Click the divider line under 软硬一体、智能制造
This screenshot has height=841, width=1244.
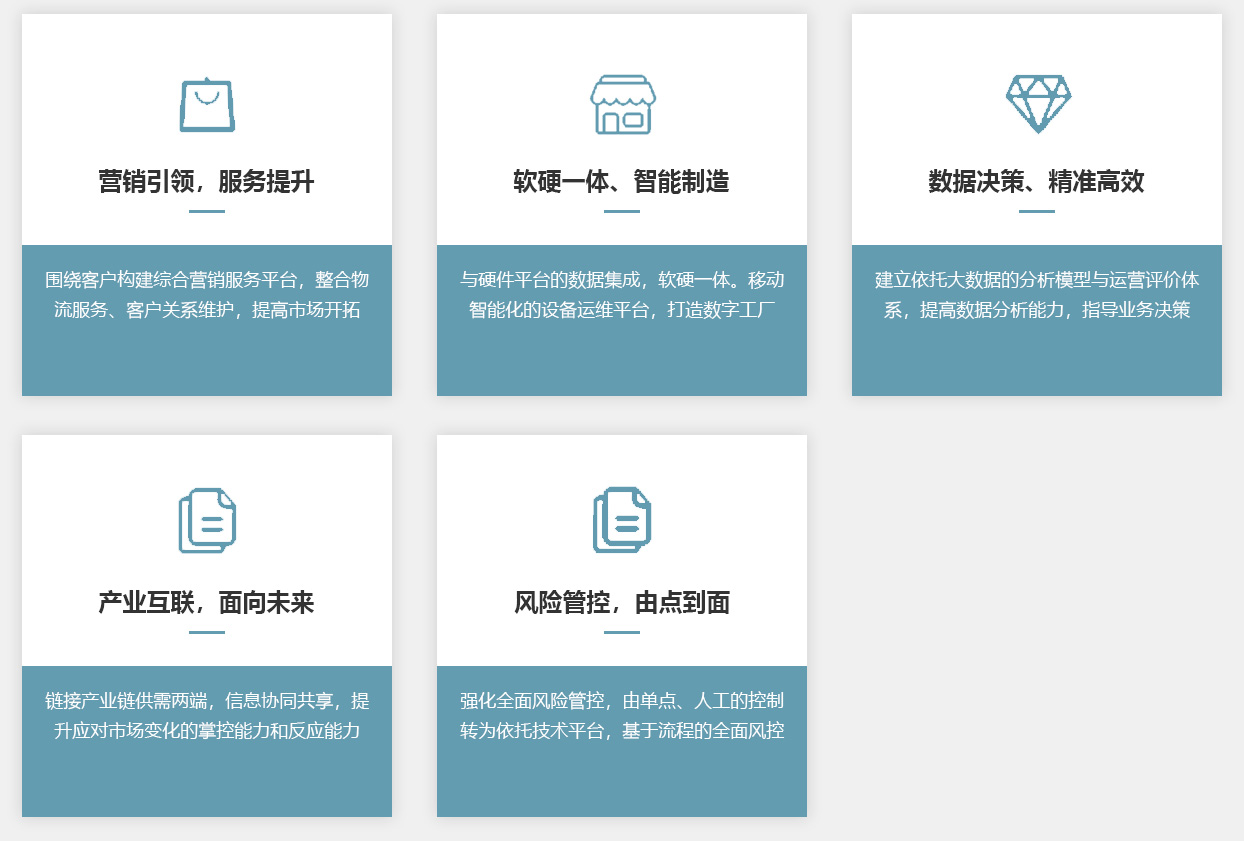(622, 212)
